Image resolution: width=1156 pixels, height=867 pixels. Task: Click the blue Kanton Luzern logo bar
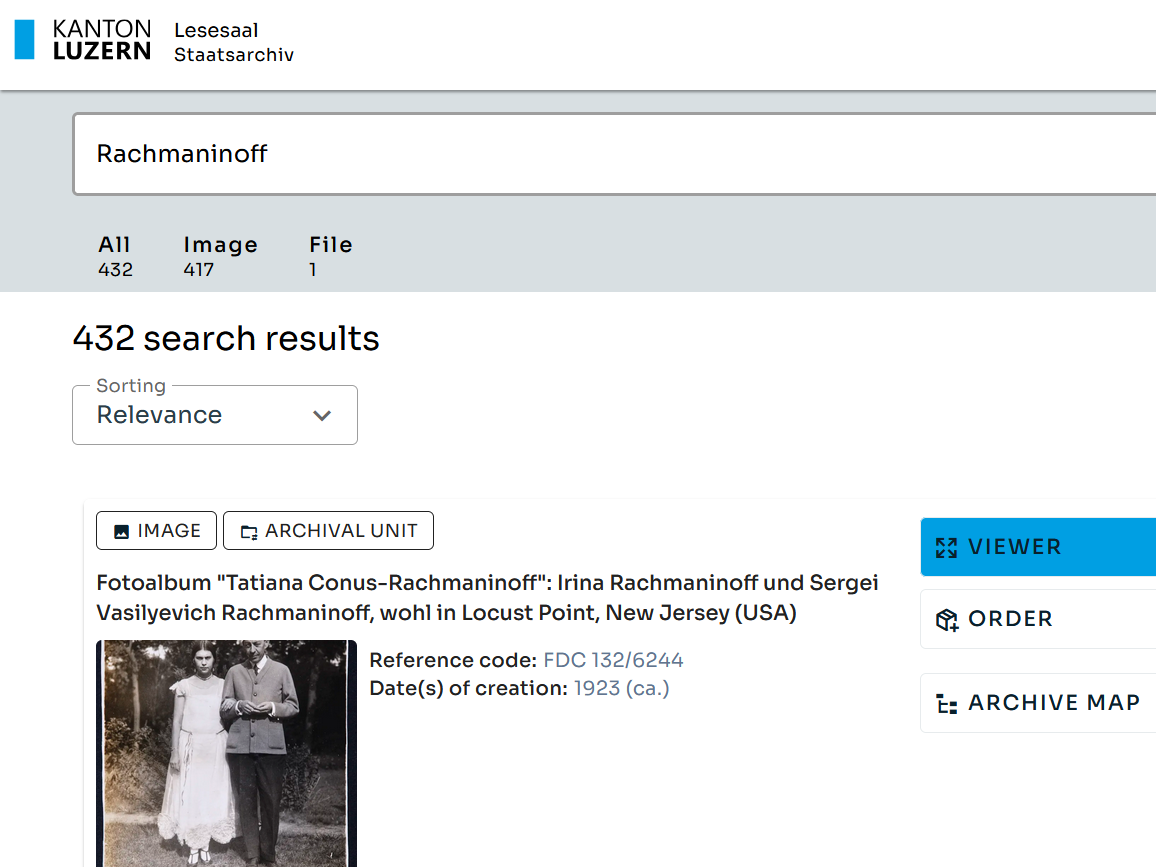click(x=24, y=40)
